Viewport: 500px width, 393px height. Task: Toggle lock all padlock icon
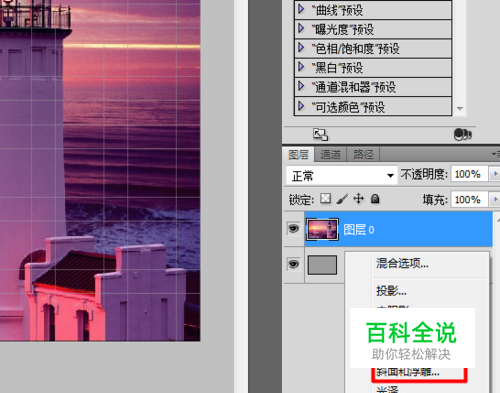(x=375, y=199)
